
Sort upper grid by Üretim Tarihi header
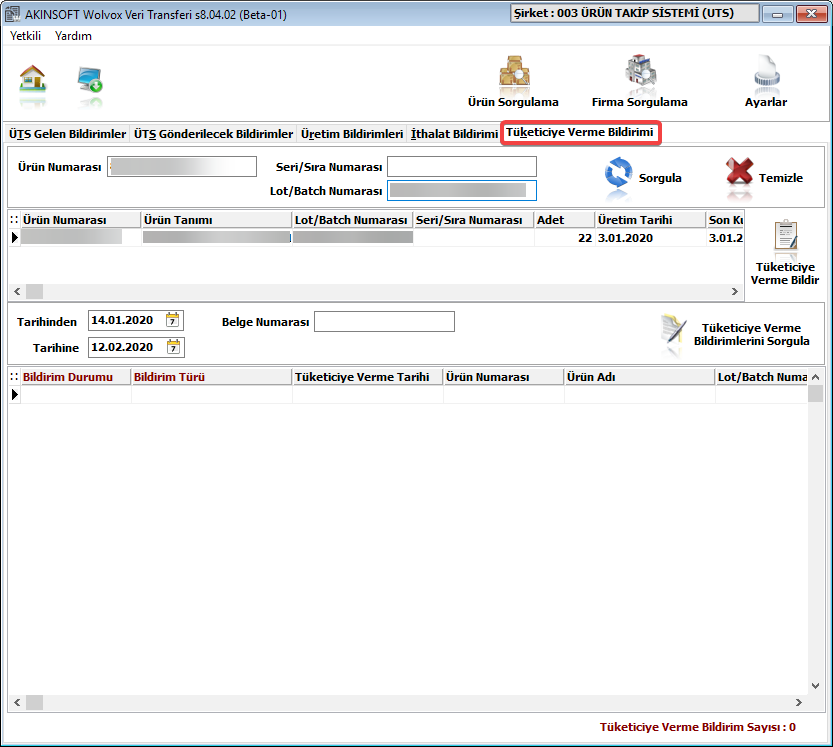[x=651, y=220]
